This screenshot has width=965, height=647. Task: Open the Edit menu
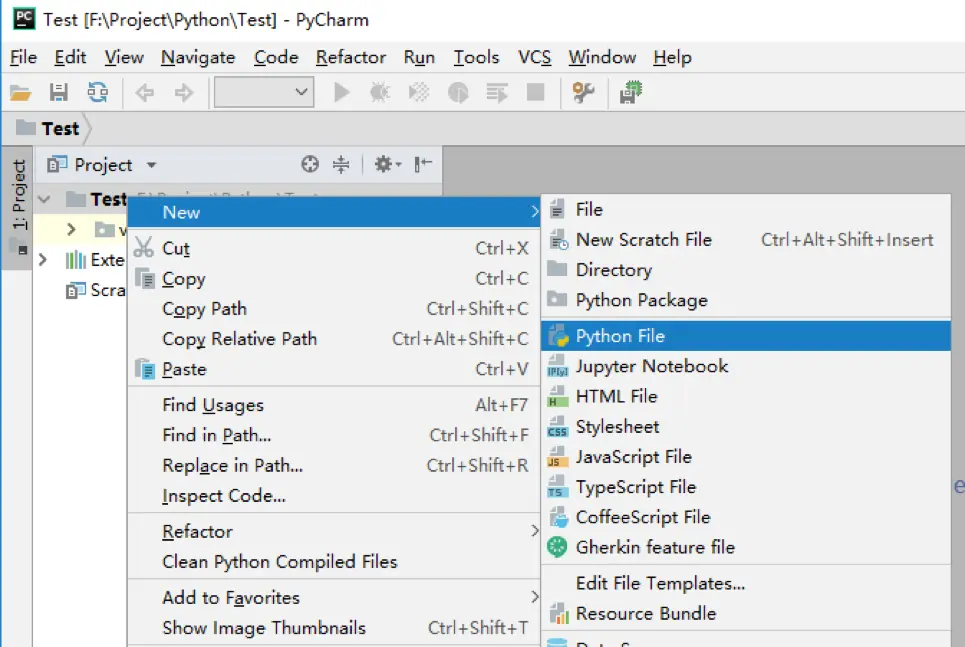point(70,57)
